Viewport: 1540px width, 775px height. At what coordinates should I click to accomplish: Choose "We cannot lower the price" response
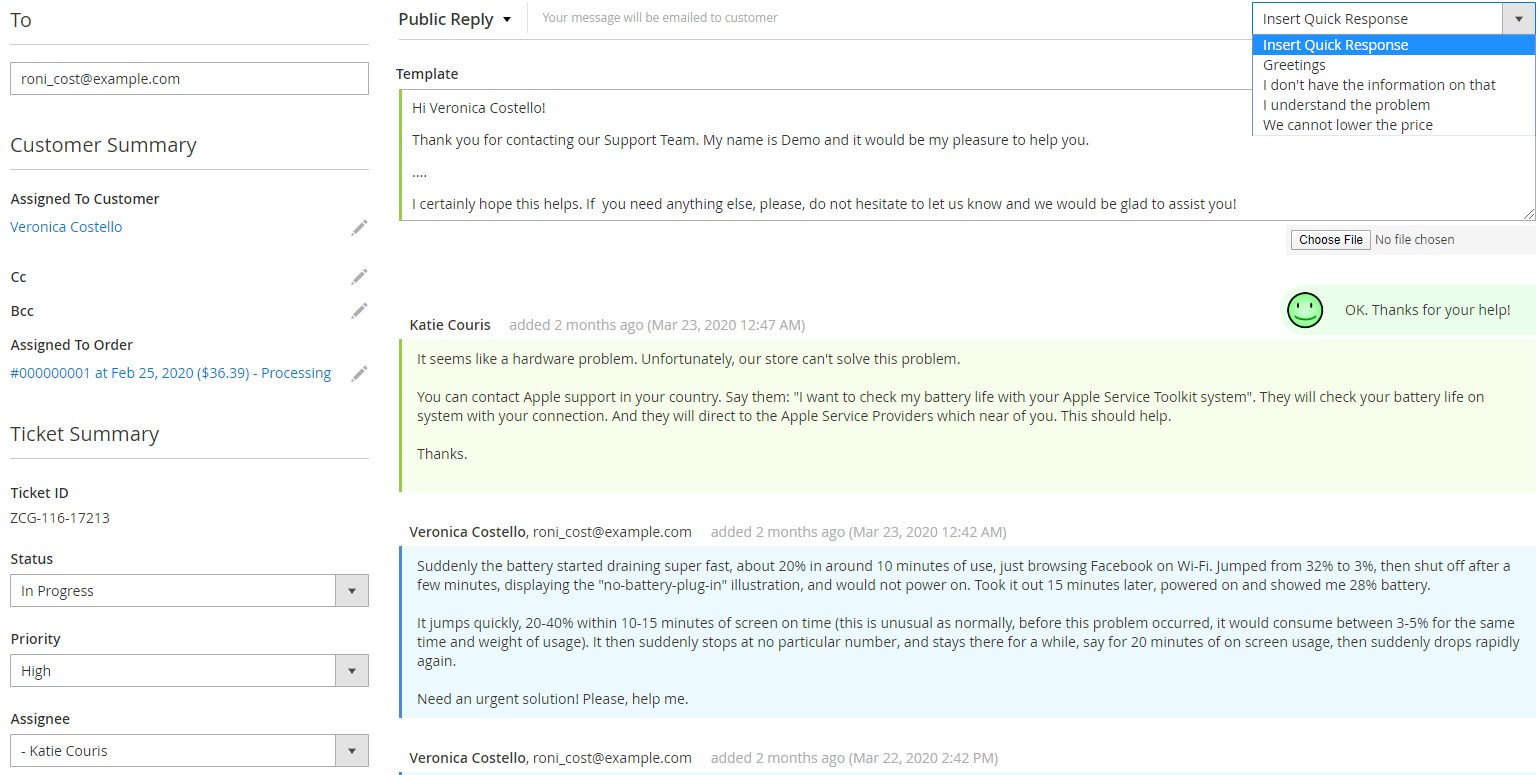[x=1393, y=125]
